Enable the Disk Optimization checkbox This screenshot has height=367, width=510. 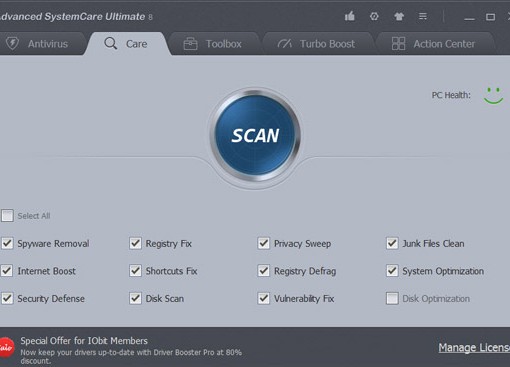pyautogui.click(x=392, y=298)
